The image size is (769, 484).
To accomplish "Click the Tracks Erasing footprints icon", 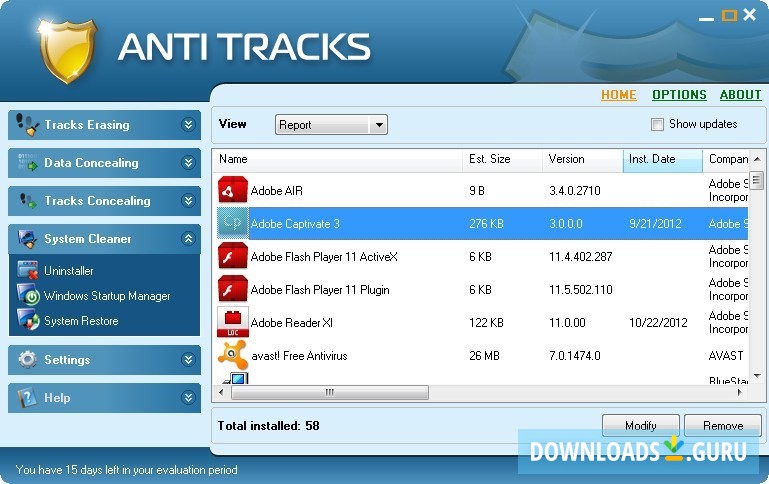I will click(x=27, y=125).
